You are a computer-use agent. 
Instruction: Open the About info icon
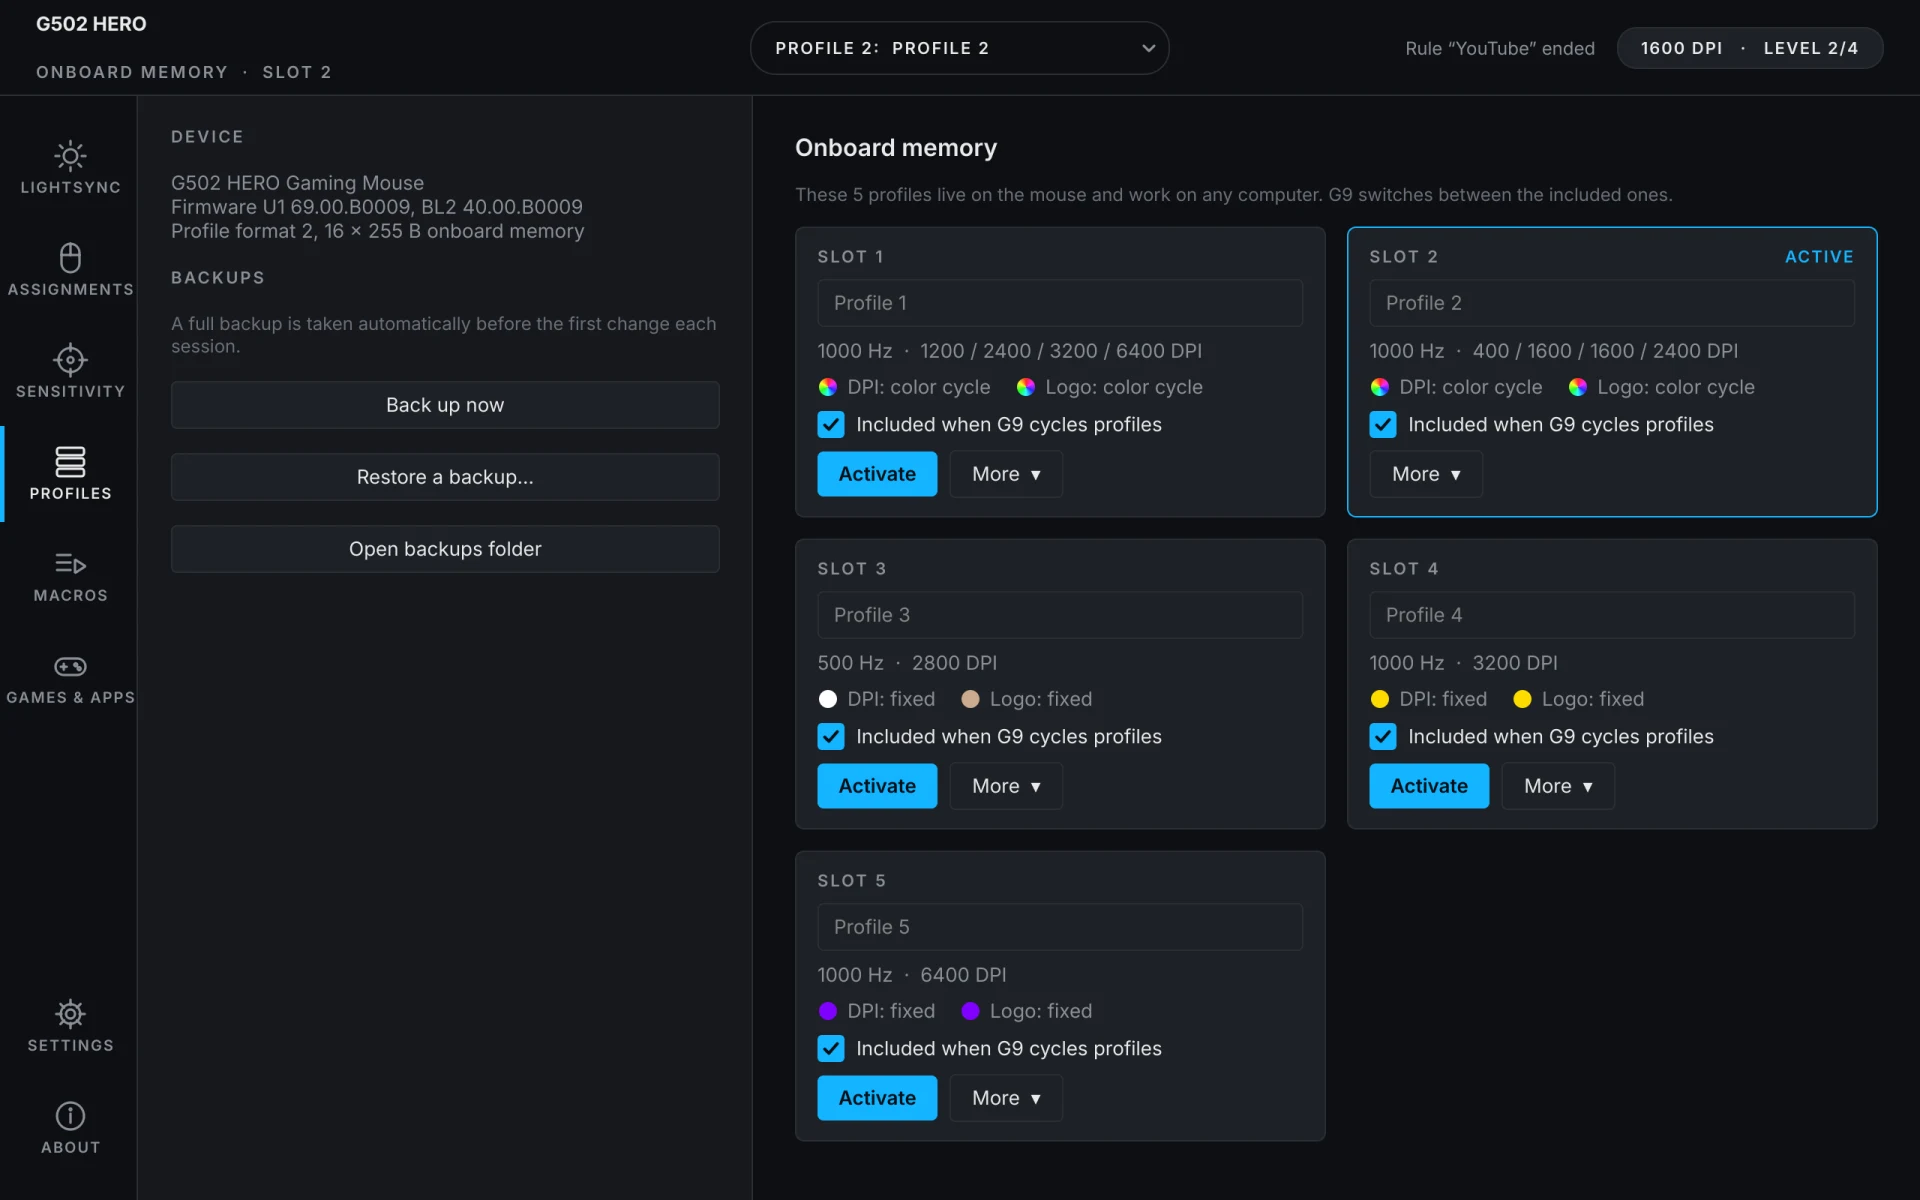click(x=70, y=1116)
